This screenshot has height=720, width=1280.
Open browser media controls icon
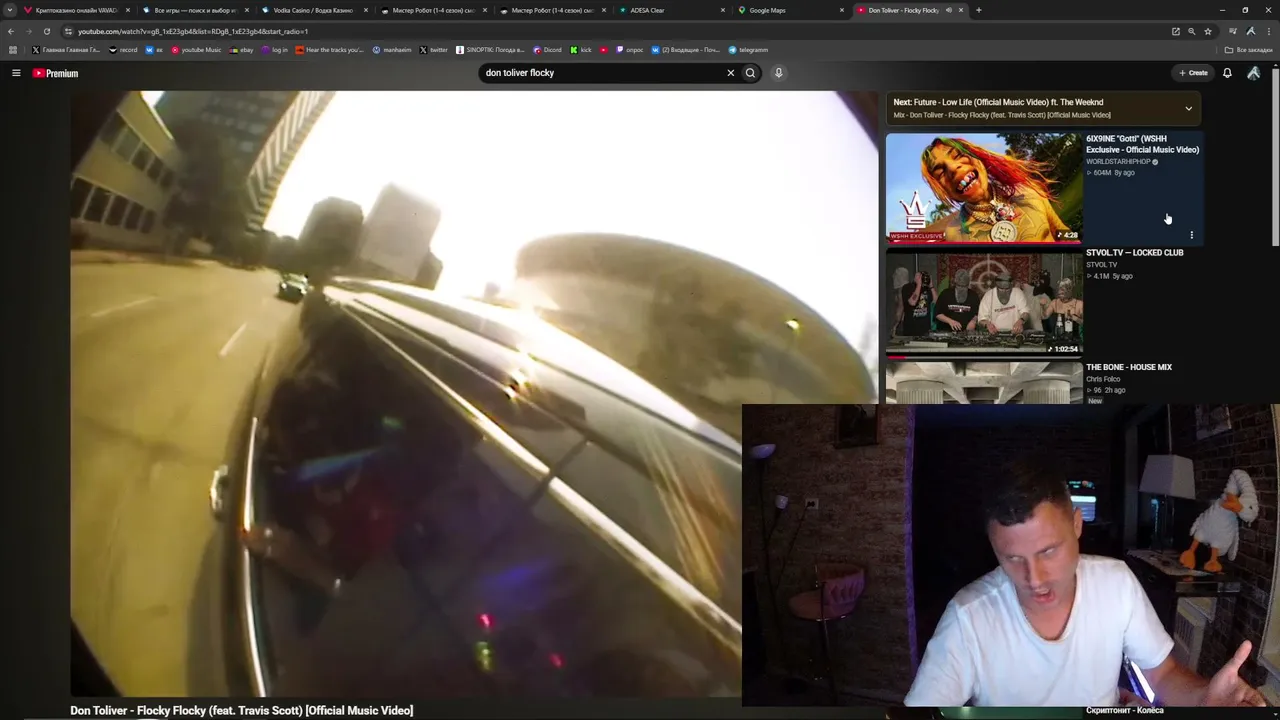(1233, 31)
